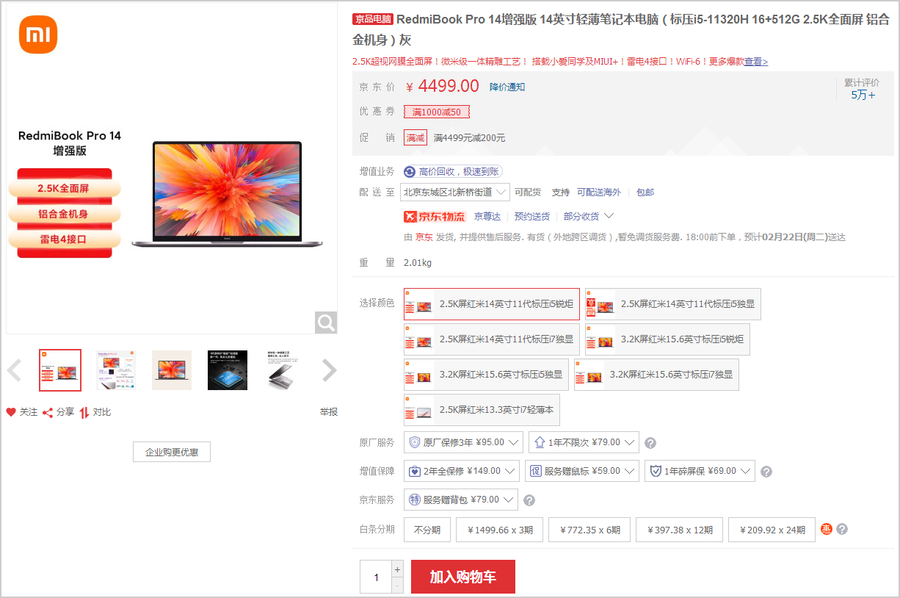Choose the 2.5K屏红米13.3英寸i7轻薄本 variant

481,410
